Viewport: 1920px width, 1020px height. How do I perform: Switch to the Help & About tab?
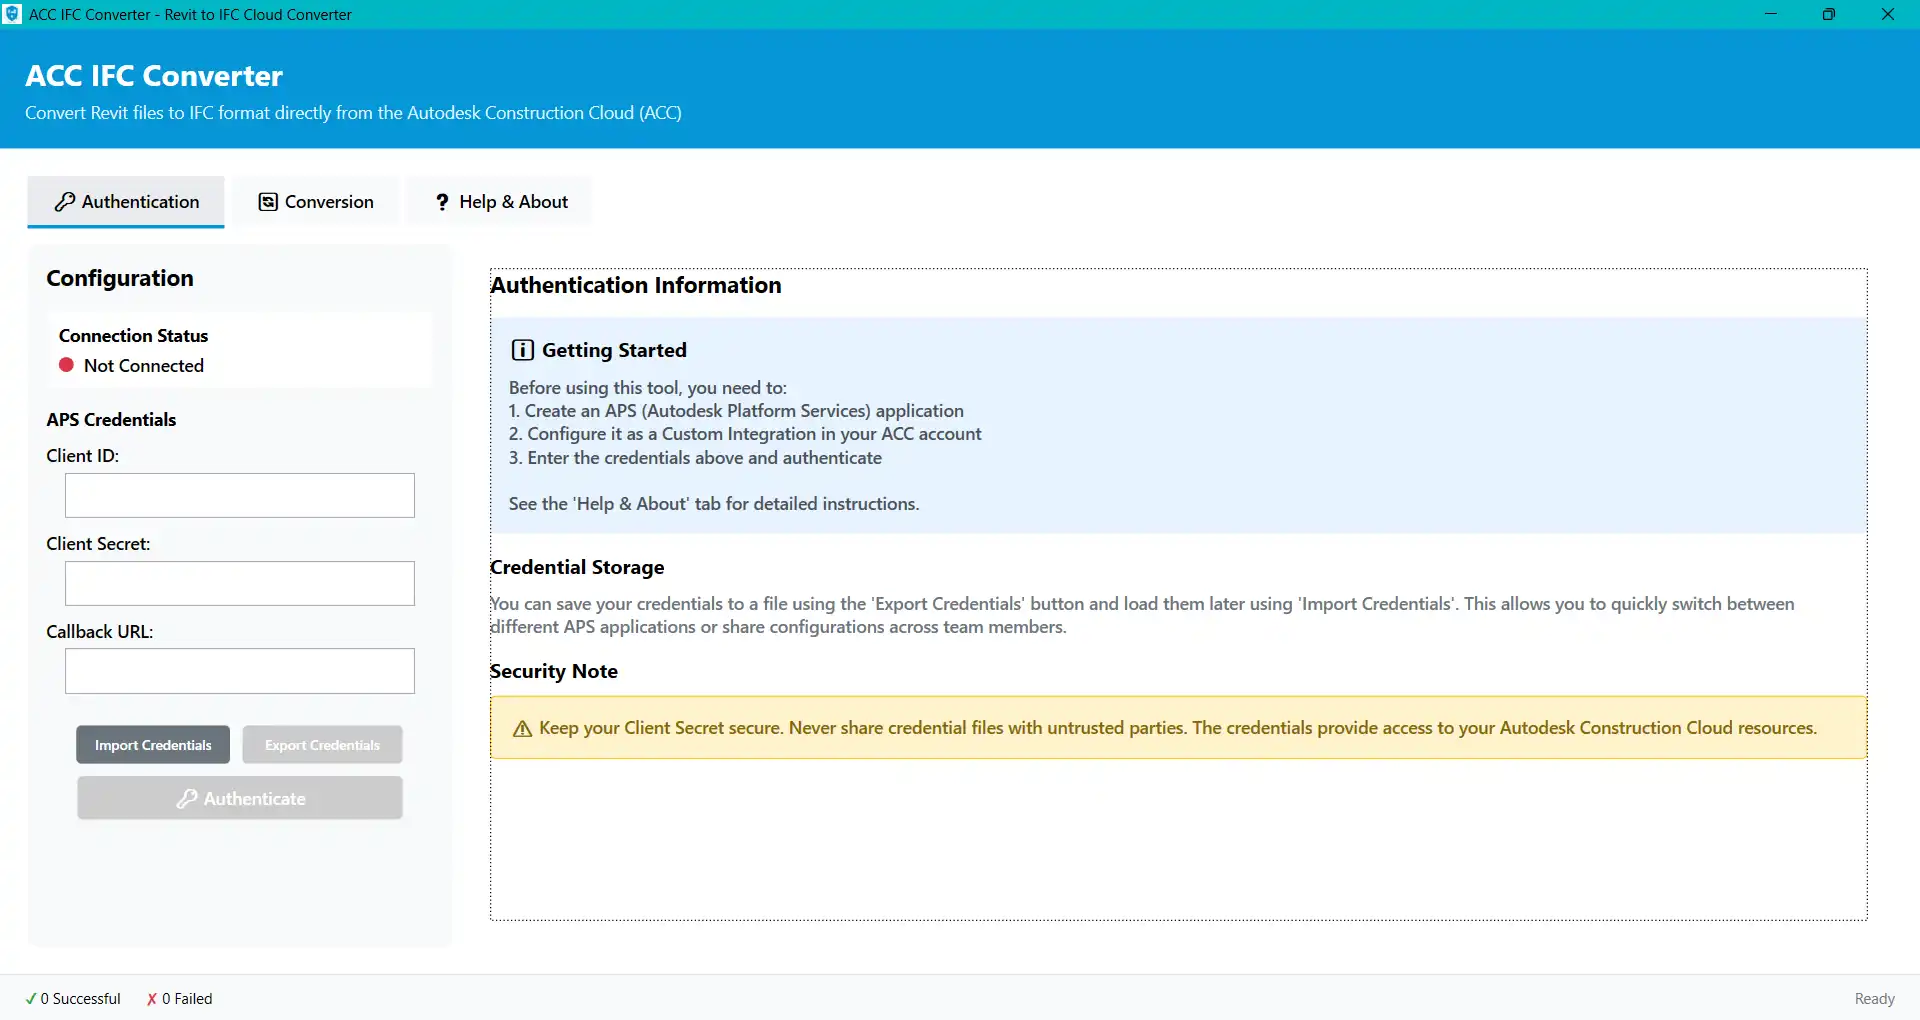point(500,202)
